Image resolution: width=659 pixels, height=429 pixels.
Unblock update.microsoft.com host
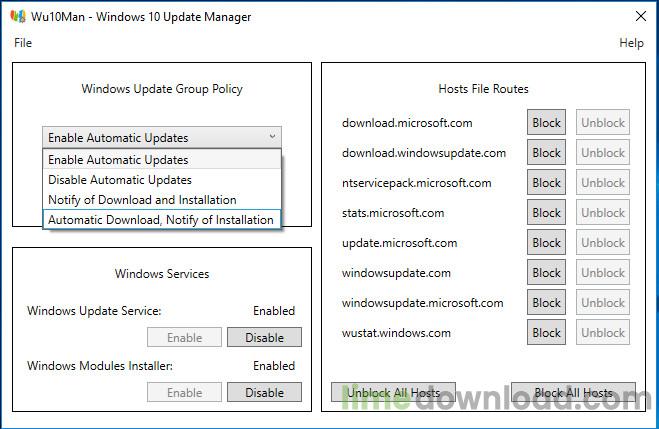(x=603, y=242)
